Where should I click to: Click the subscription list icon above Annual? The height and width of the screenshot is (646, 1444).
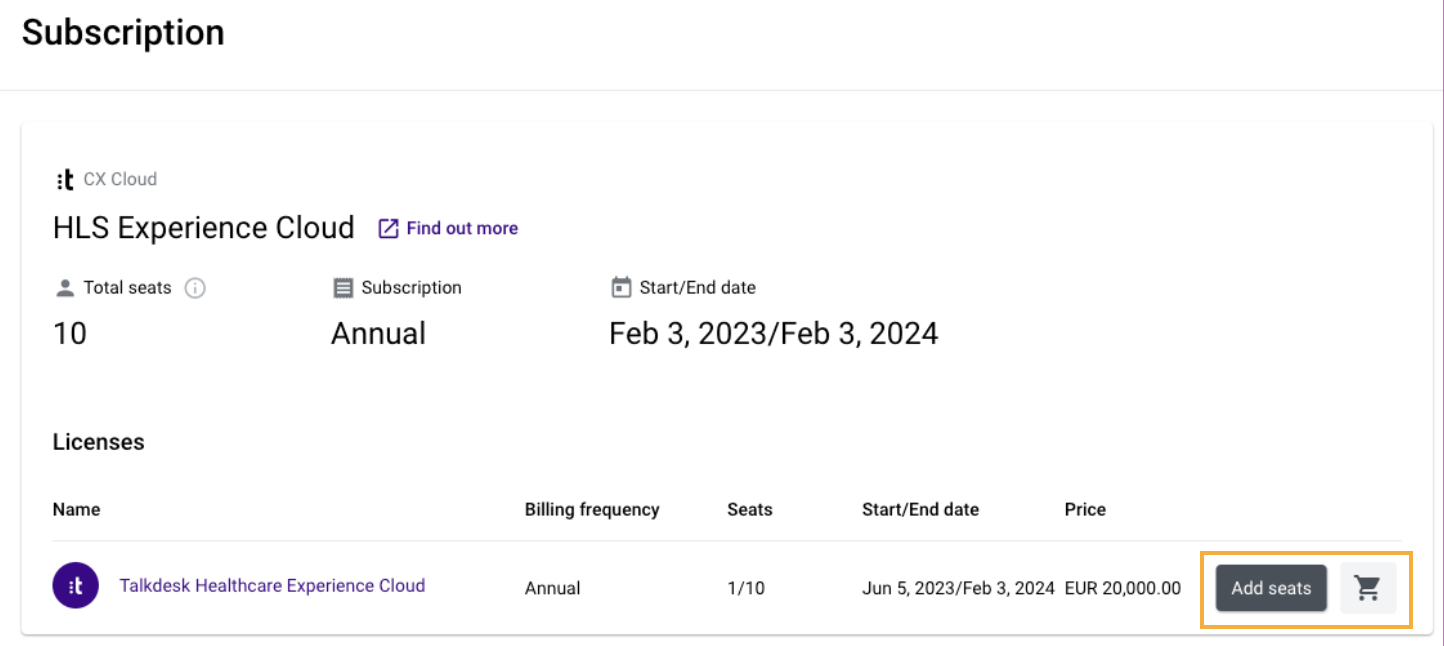click(x=342, y=287)
